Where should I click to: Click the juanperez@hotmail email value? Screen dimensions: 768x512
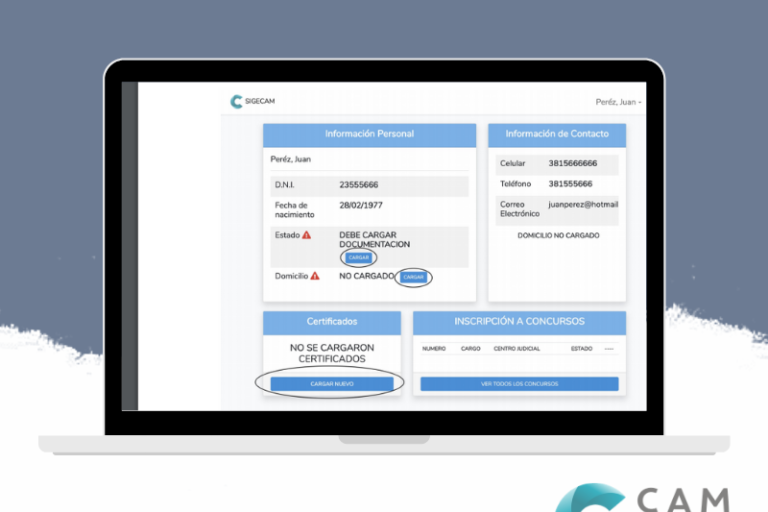(583, 204)
